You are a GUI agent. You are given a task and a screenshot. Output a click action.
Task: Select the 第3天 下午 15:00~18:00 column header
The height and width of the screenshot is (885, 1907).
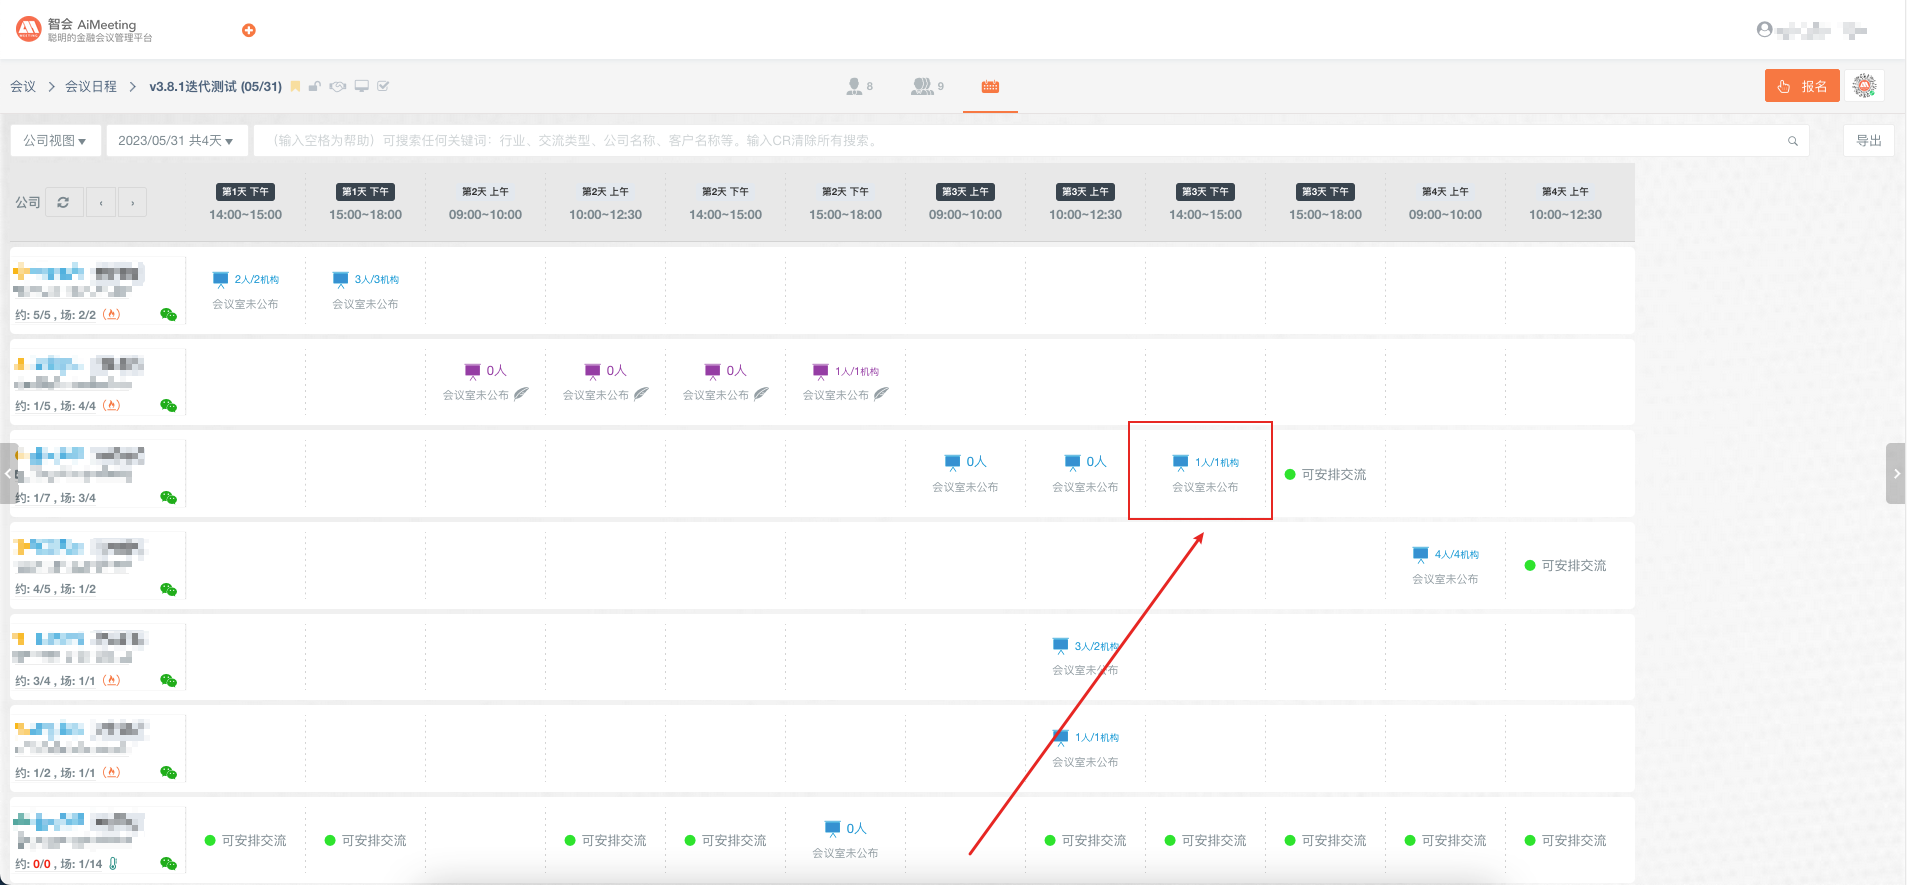[x=1325, y=202]
